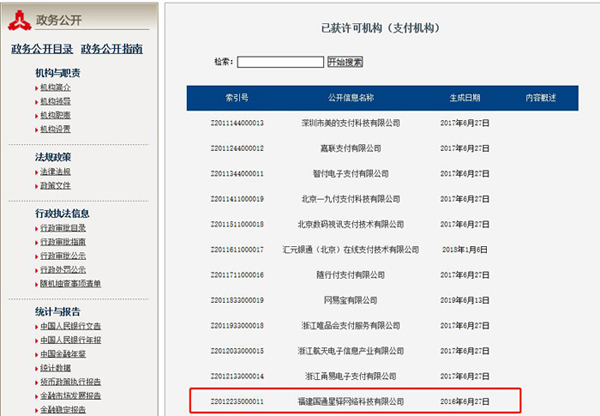Open the 机构领导 sidebar link
The width and height of the screenshot is (600, 416).
[x=55, y=101]
